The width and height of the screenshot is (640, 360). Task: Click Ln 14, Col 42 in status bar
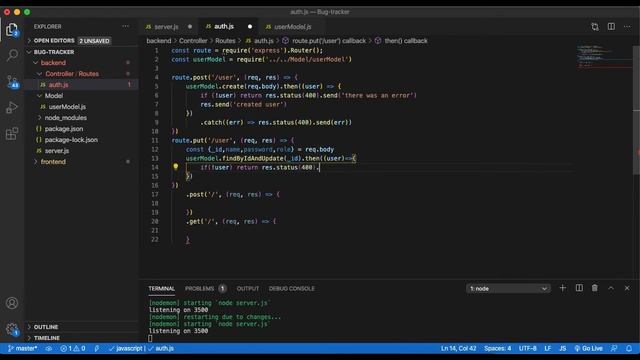pyautogui.click(x=458, y=349)
